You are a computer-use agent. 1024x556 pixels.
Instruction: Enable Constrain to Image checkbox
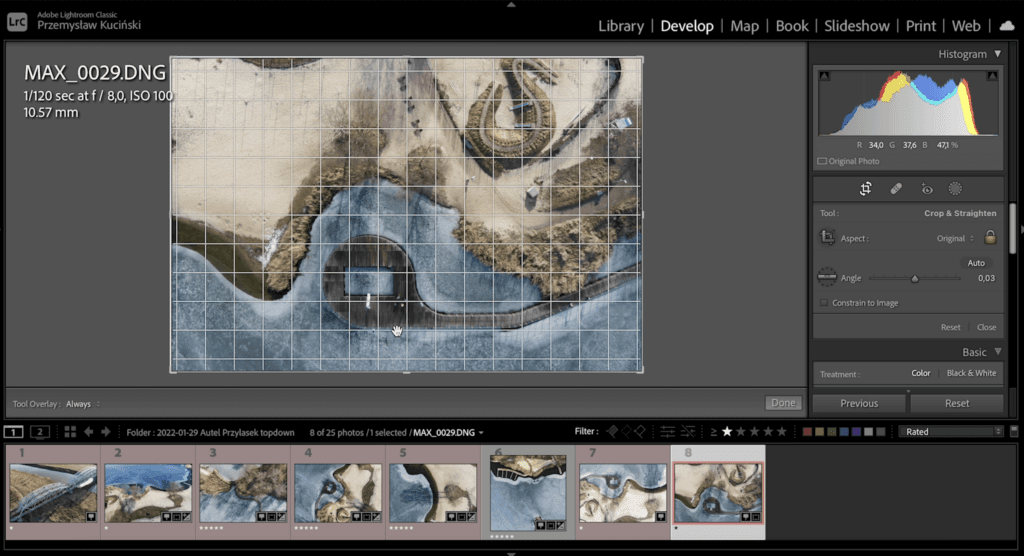[x=824, y=303]
